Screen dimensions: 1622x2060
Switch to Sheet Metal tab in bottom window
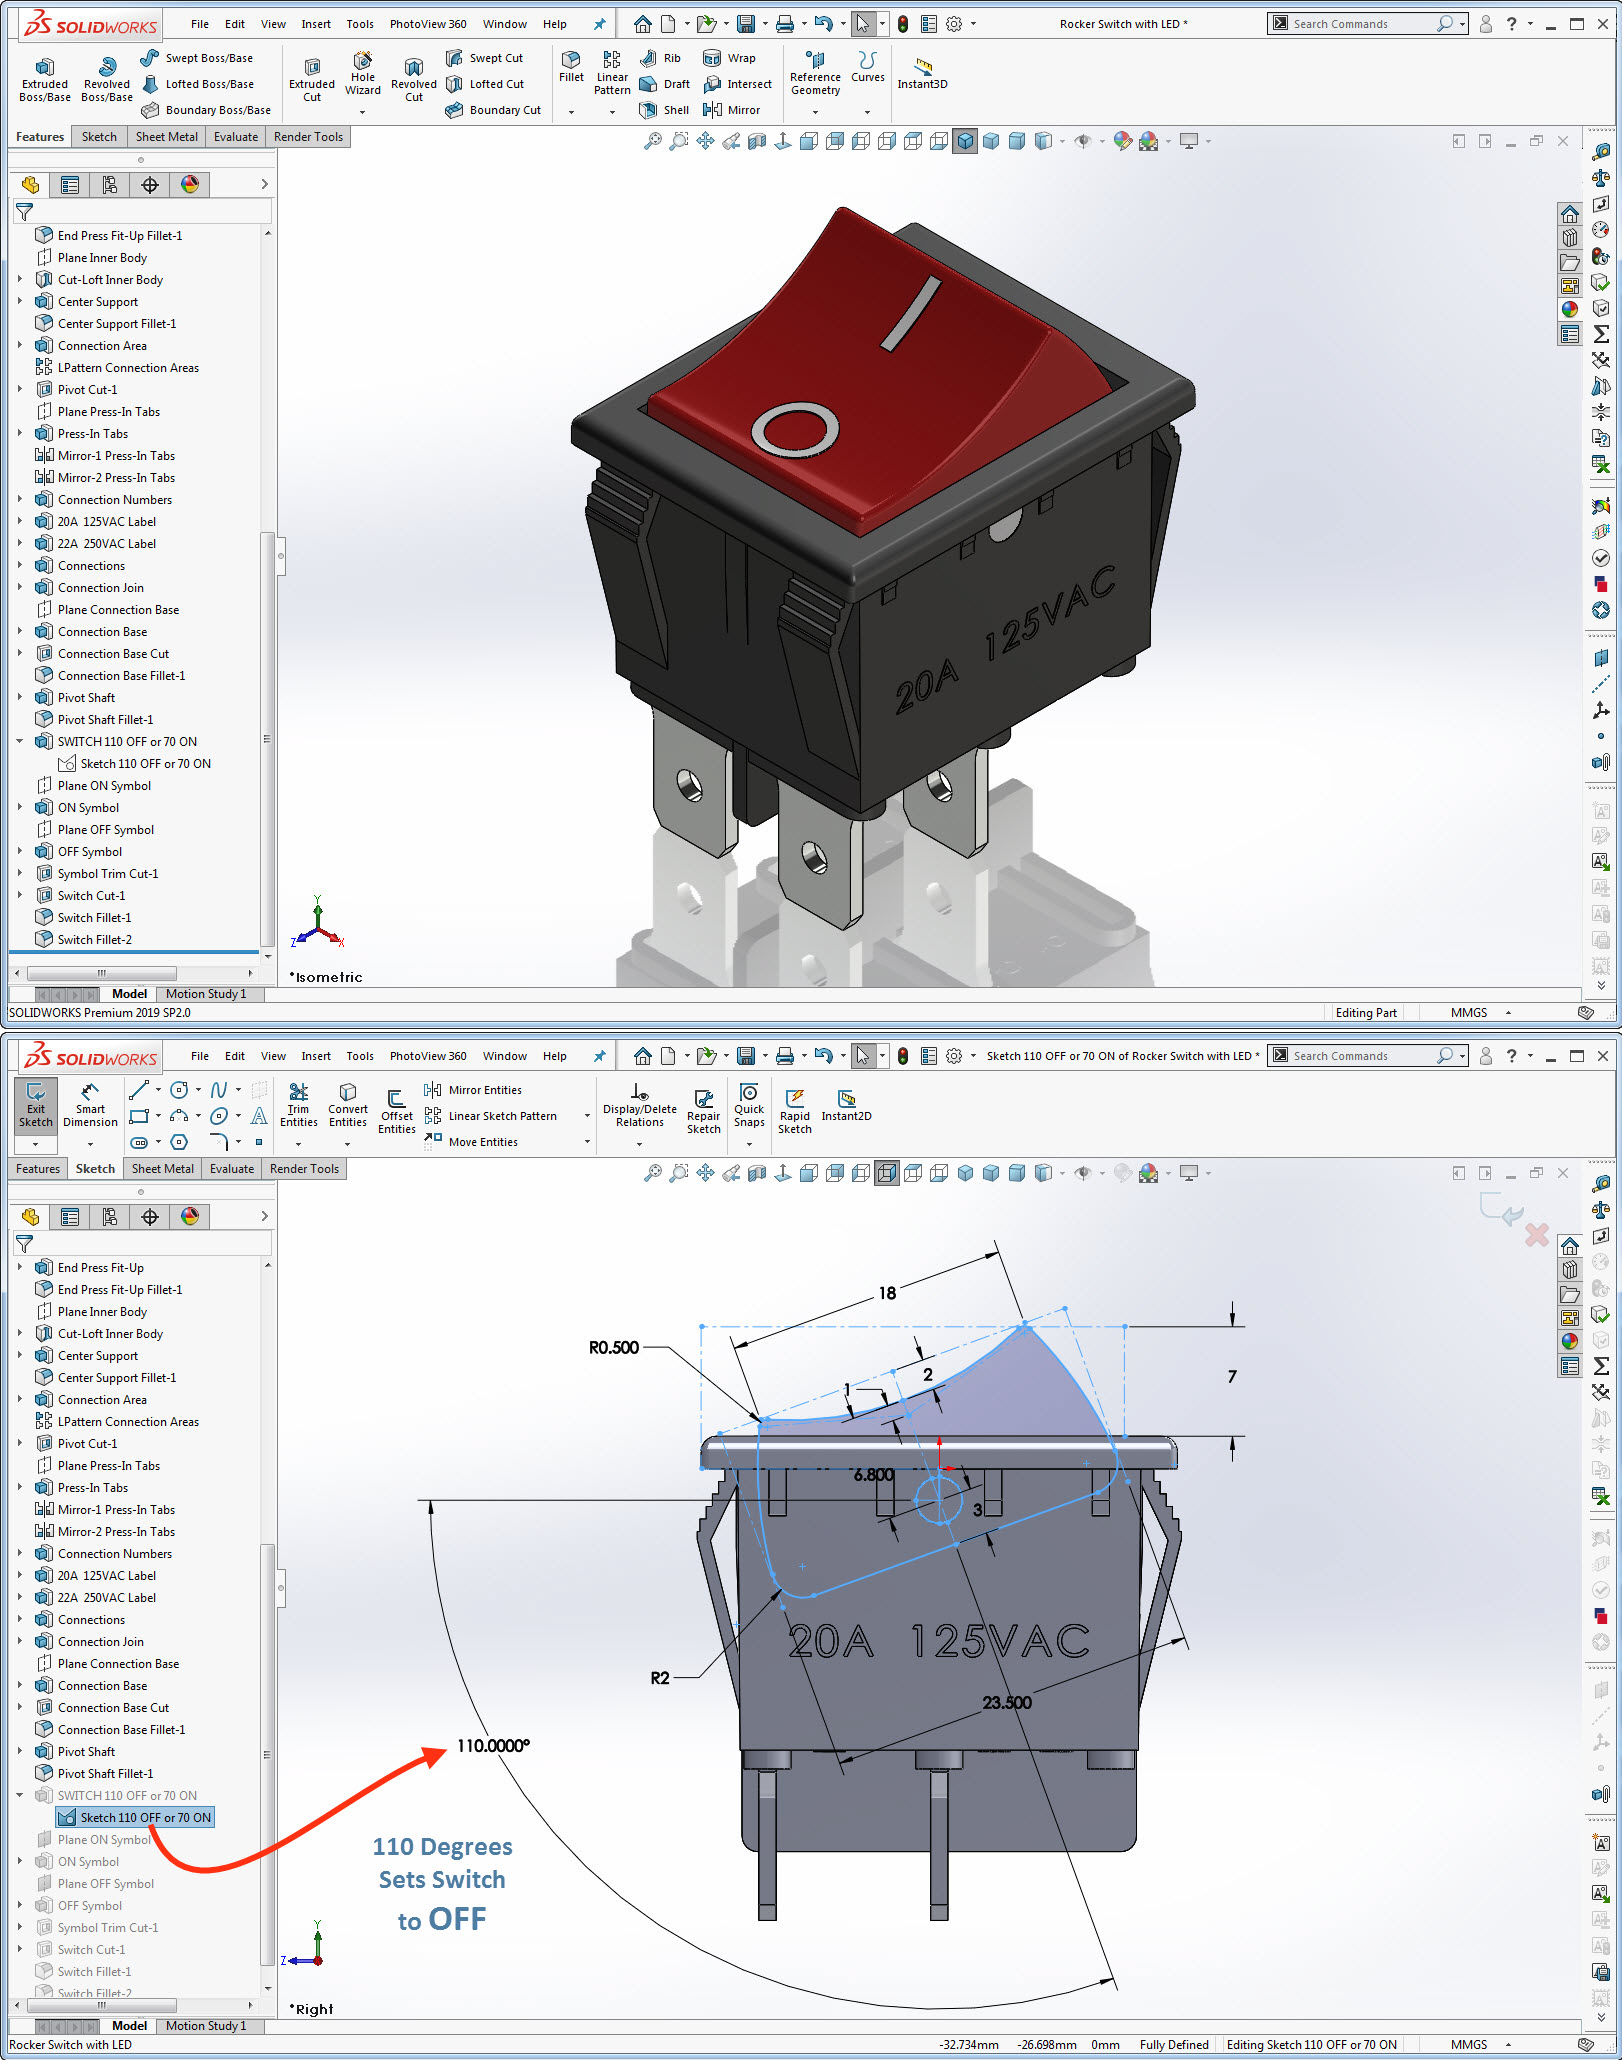(163, 1169)
